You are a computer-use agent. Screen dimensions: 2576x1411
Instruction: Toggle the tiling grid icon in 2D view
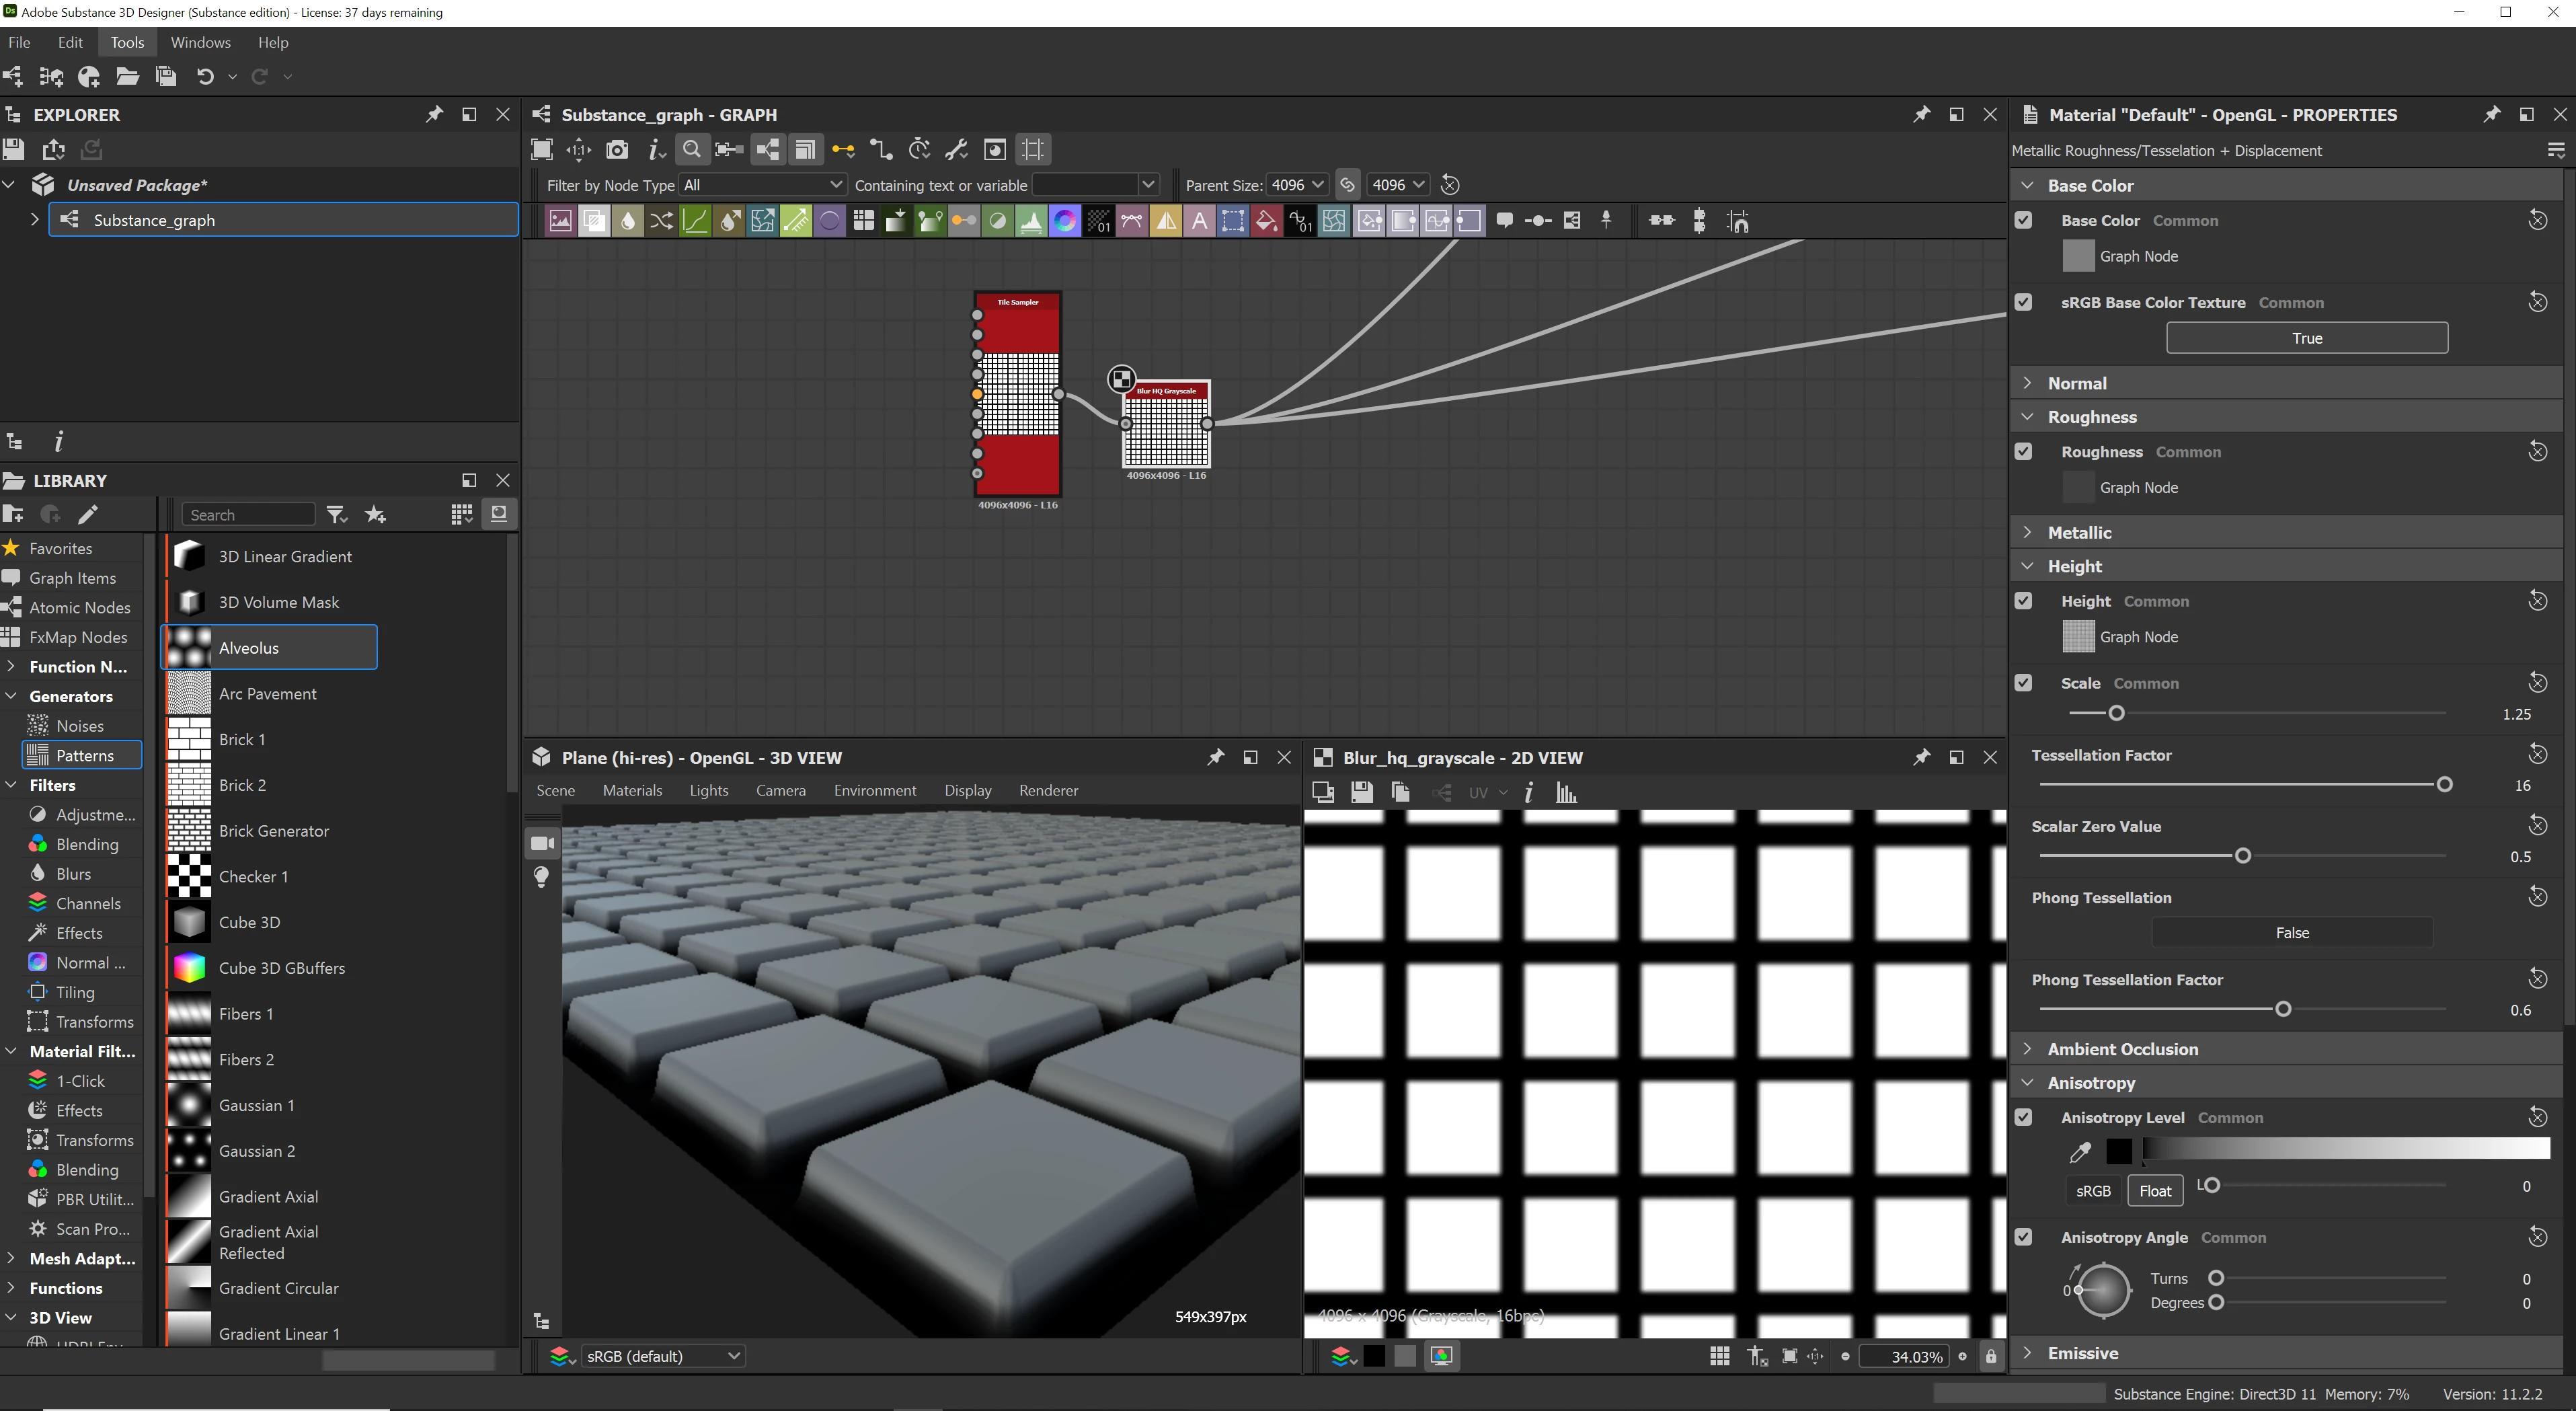click(1719, 1356)
